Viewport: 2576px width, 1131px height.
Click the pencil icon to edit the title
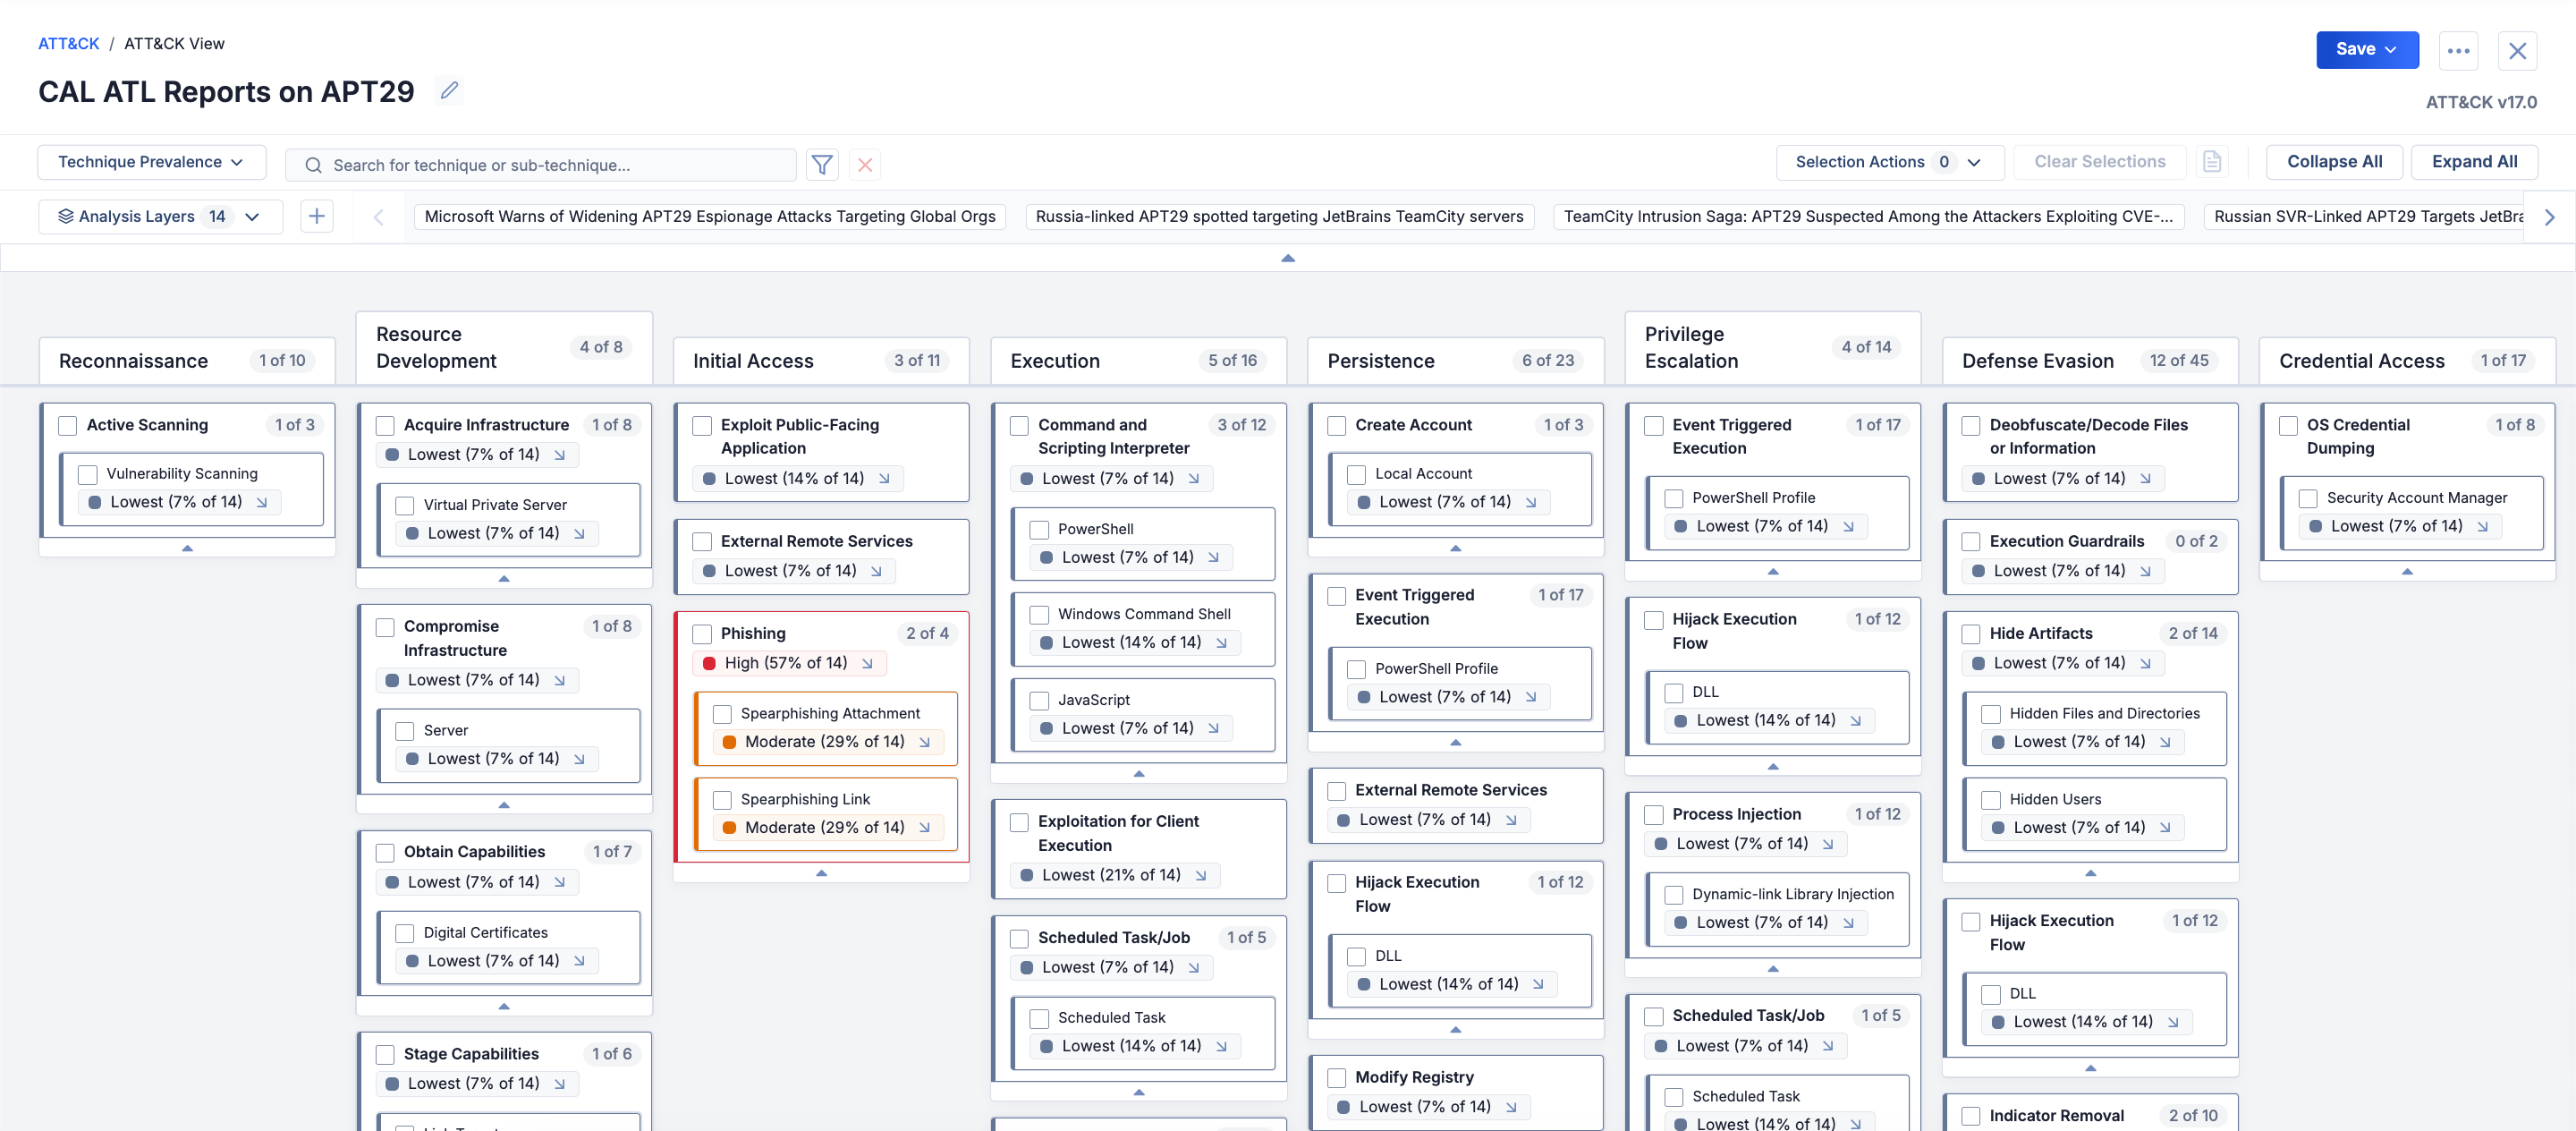449,91
